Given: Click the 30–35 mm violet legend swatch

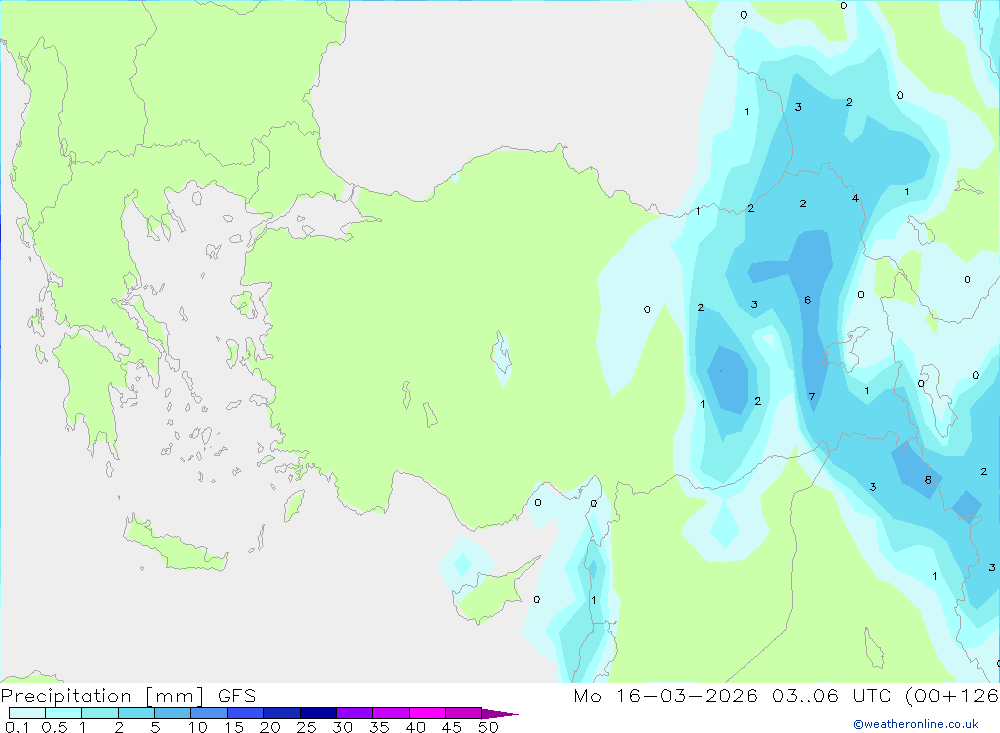Looking at the screenshot, I should click(355, 713).
